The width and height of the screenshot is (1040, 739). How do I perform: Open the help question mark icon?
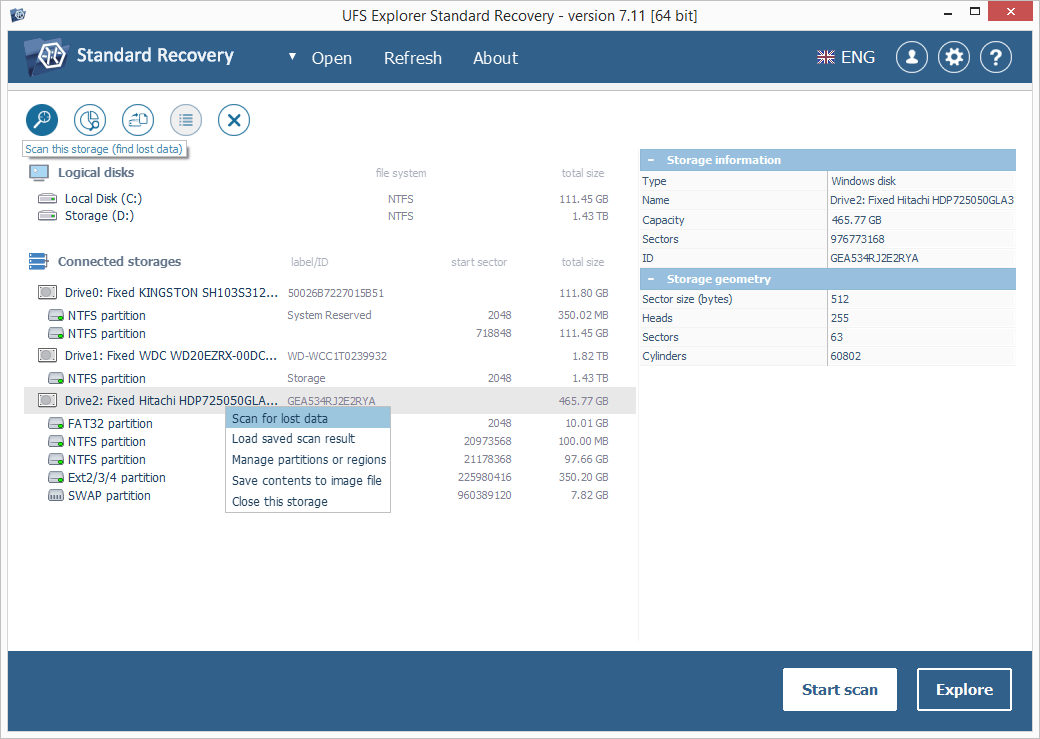coord(996,58)
